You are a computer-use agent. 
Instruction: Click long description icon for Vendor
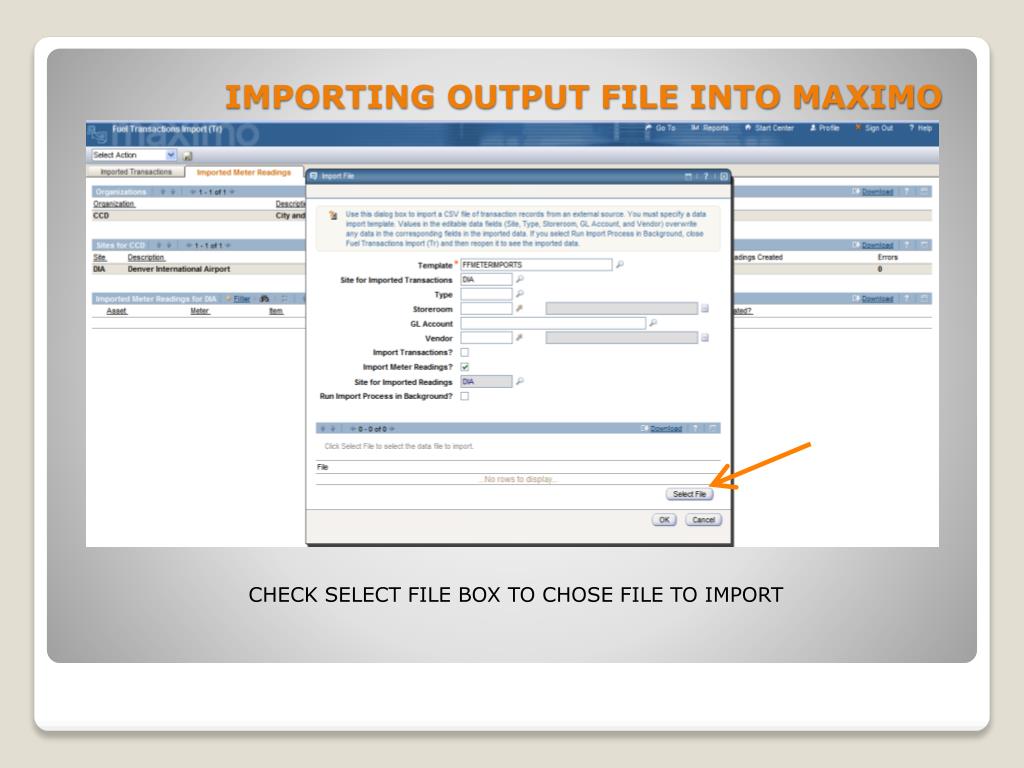click(705, 338)
